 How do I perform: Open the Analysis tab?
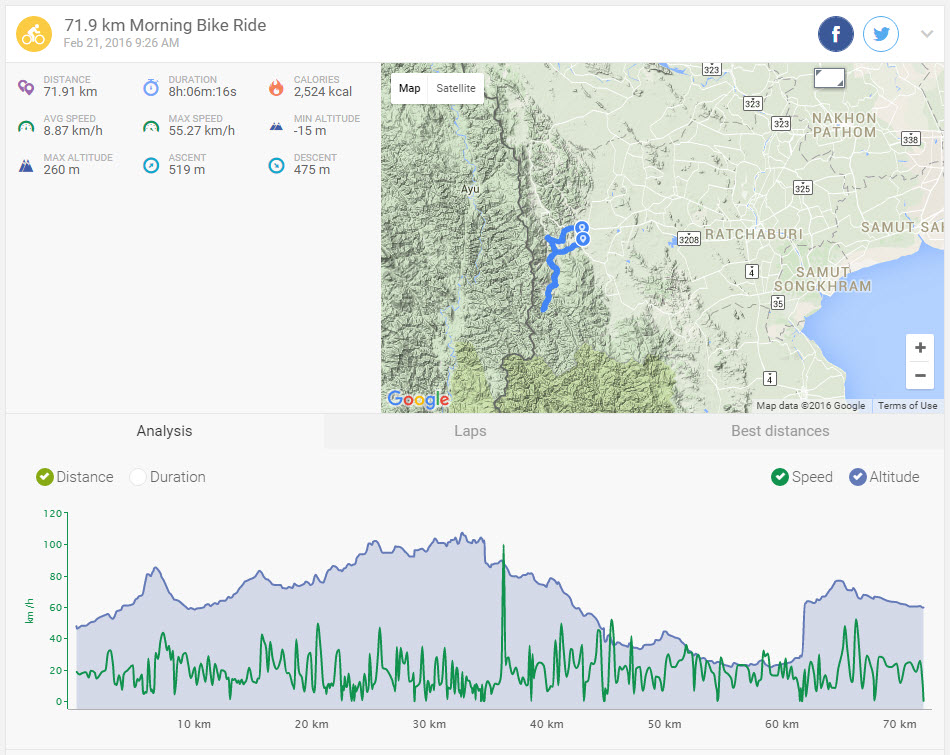(164, 431)
